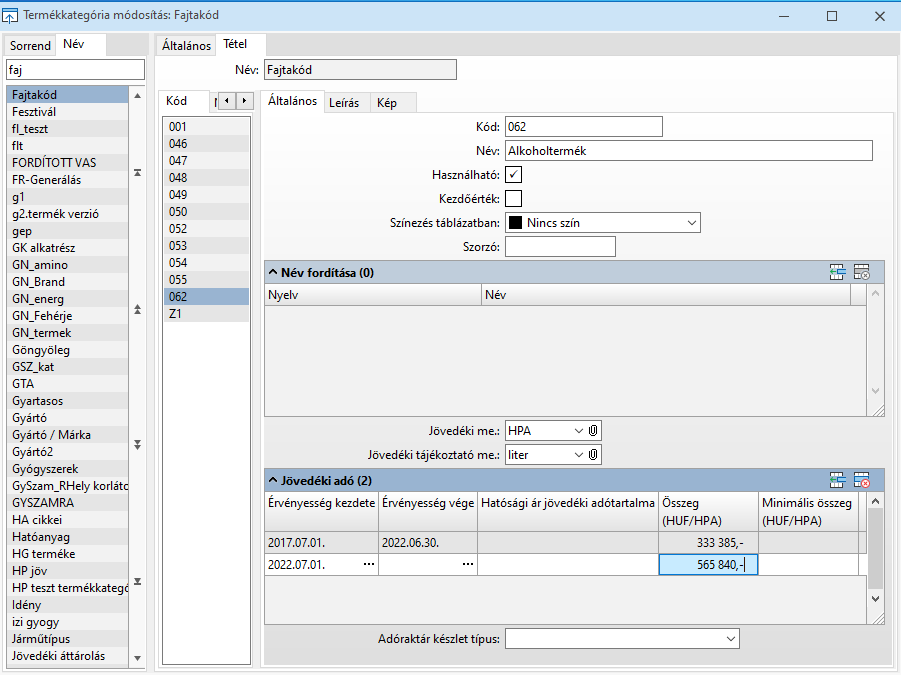Open date picker for 2022.07.01. start date
This screenshot has height=675, width=901.
[x=370, y=565]
